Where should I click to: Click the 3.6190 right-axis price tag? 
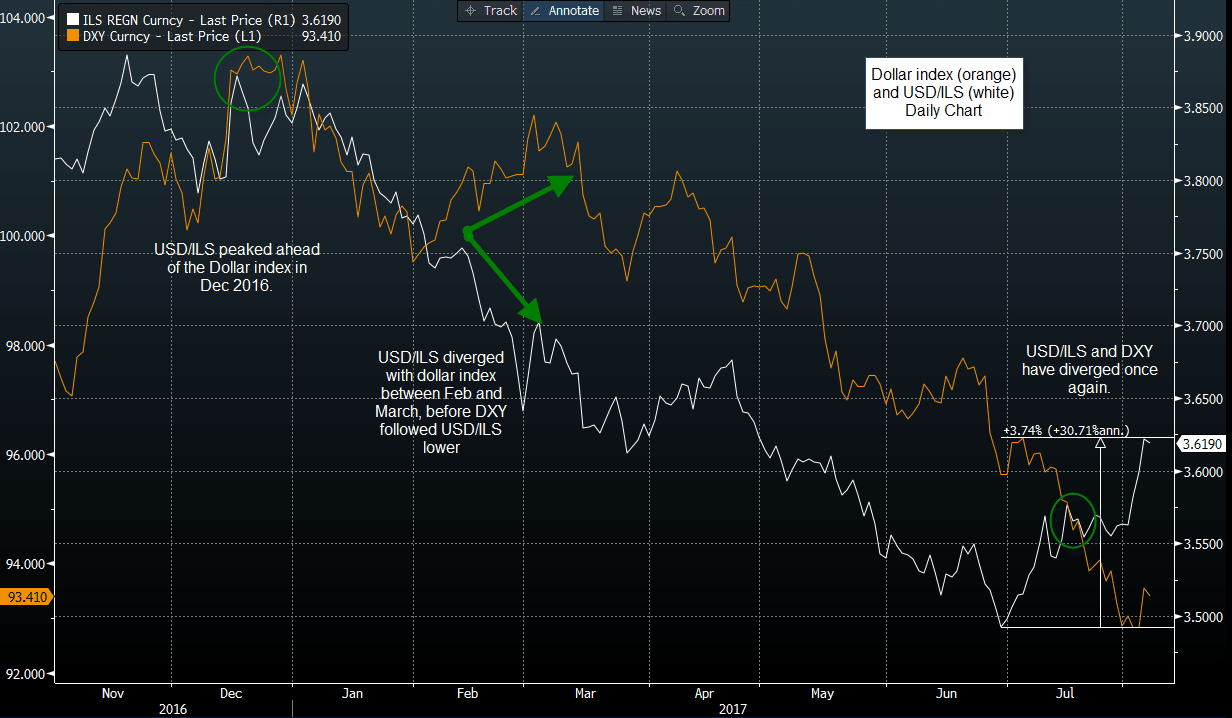pos(1198,442)
